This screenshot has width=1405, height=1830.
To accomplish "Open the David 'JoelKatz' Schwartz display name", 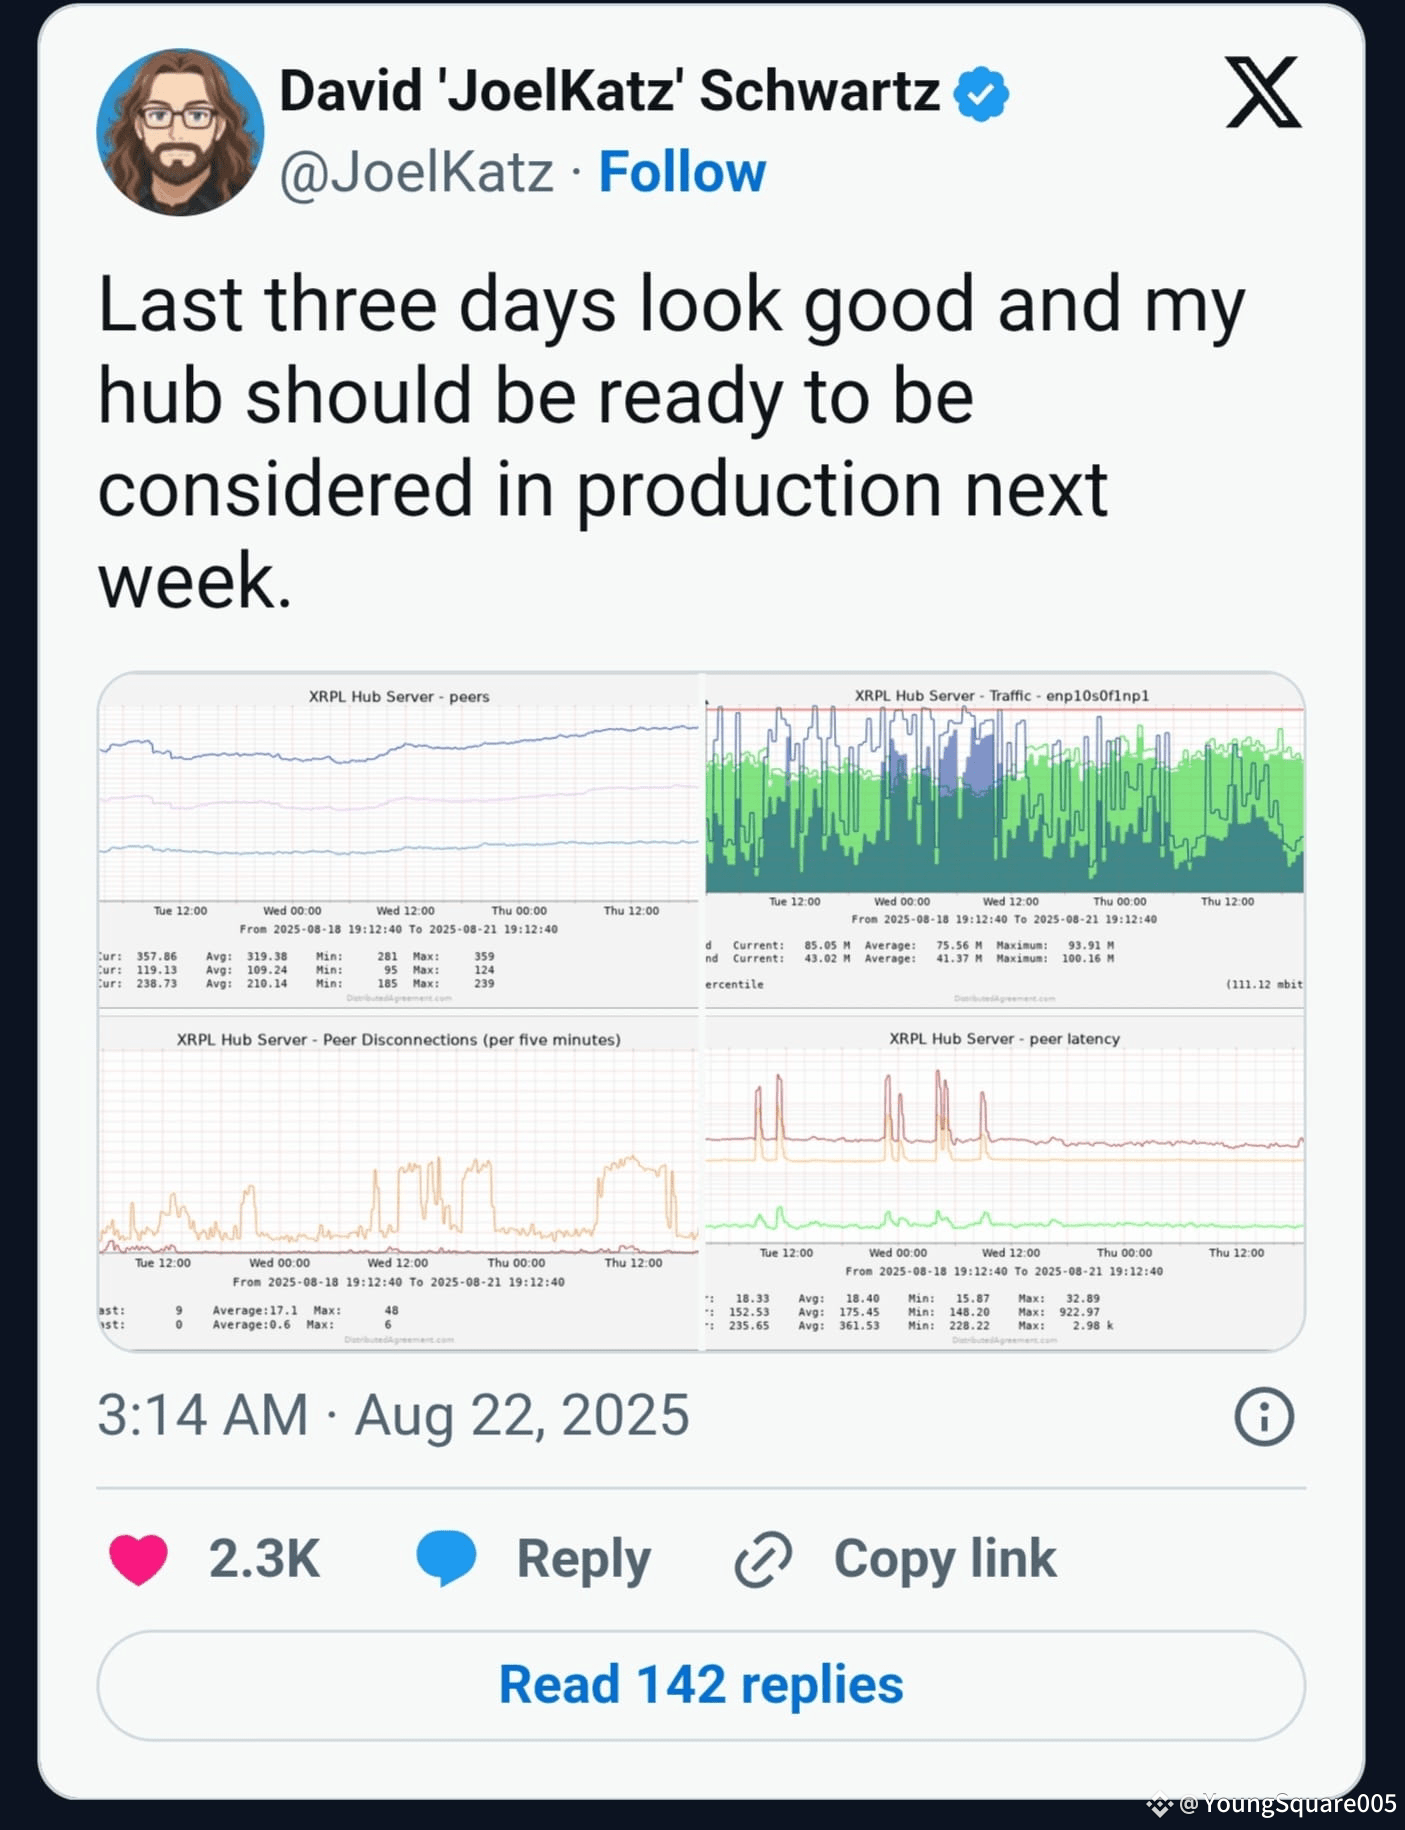I will pos(609,92).
